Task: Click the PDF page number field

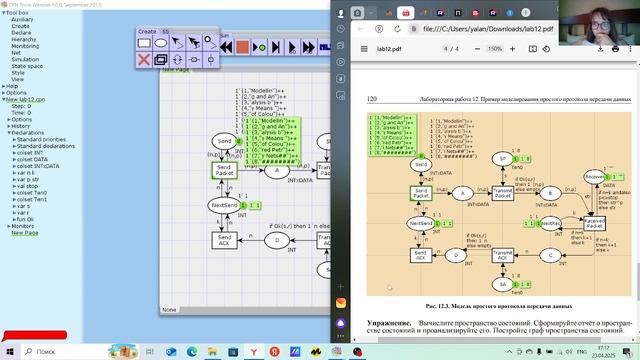Action: (446, 49)
